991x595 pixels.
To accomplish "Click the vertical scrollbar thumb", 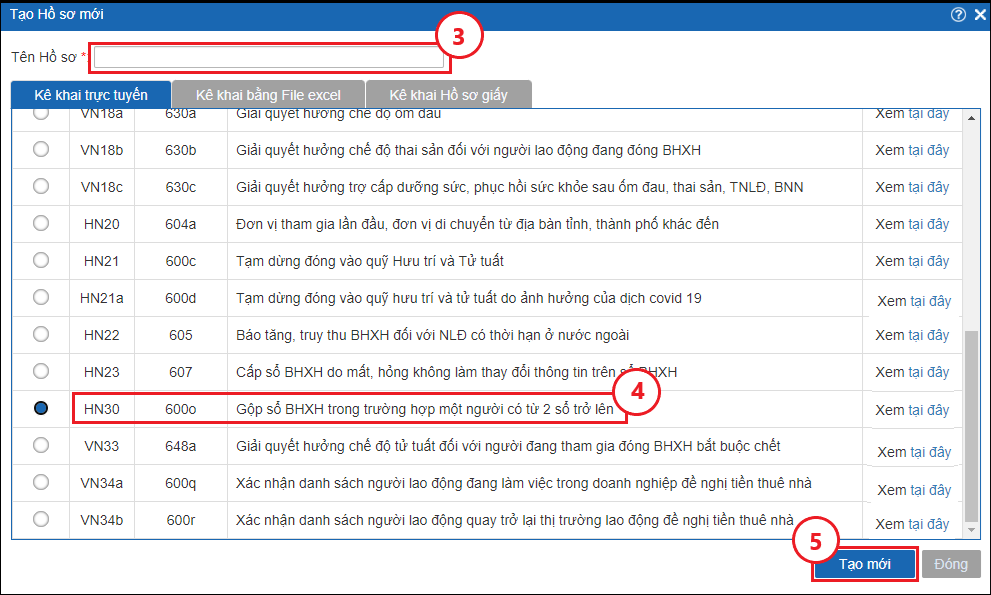I will (x=971, y=425).
